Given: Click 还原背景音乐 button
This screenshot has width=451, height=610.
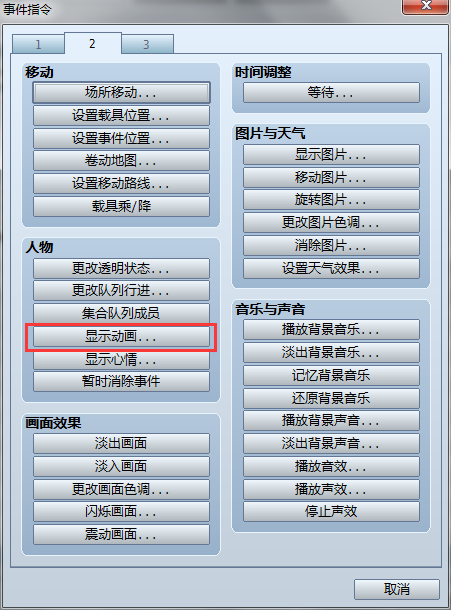Looking at the screenshot, I should pos(332,398).
